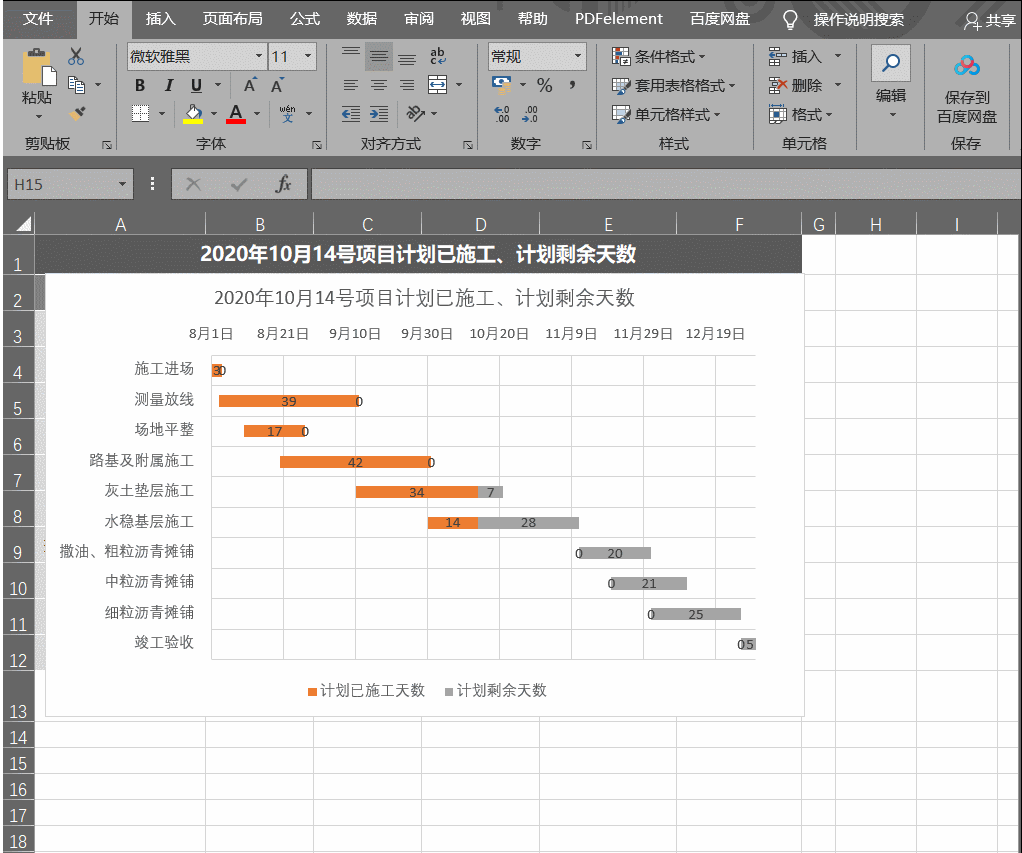Viewport: 1022px width, 853px height.
Task: Click the 编辑 search button
Action: [891, 81]
